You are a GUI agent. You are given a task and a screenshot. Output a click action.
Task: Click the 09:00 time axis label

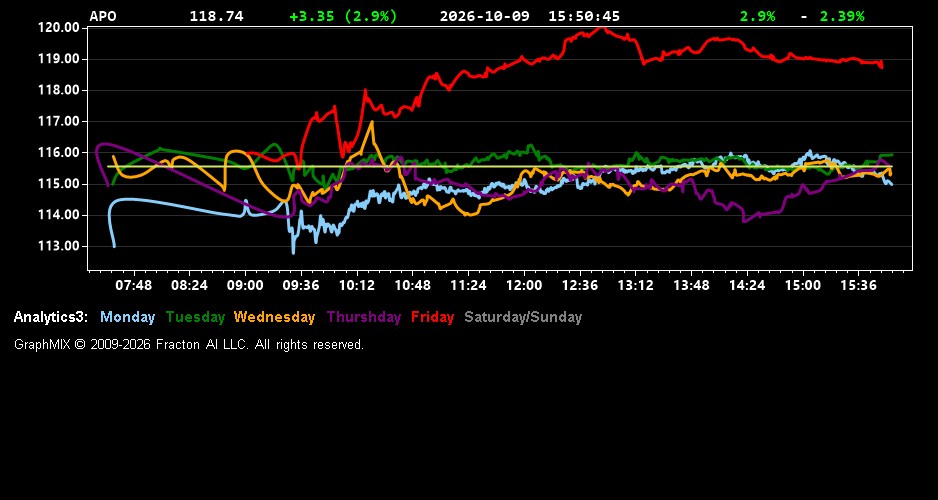tap(245, 285)
